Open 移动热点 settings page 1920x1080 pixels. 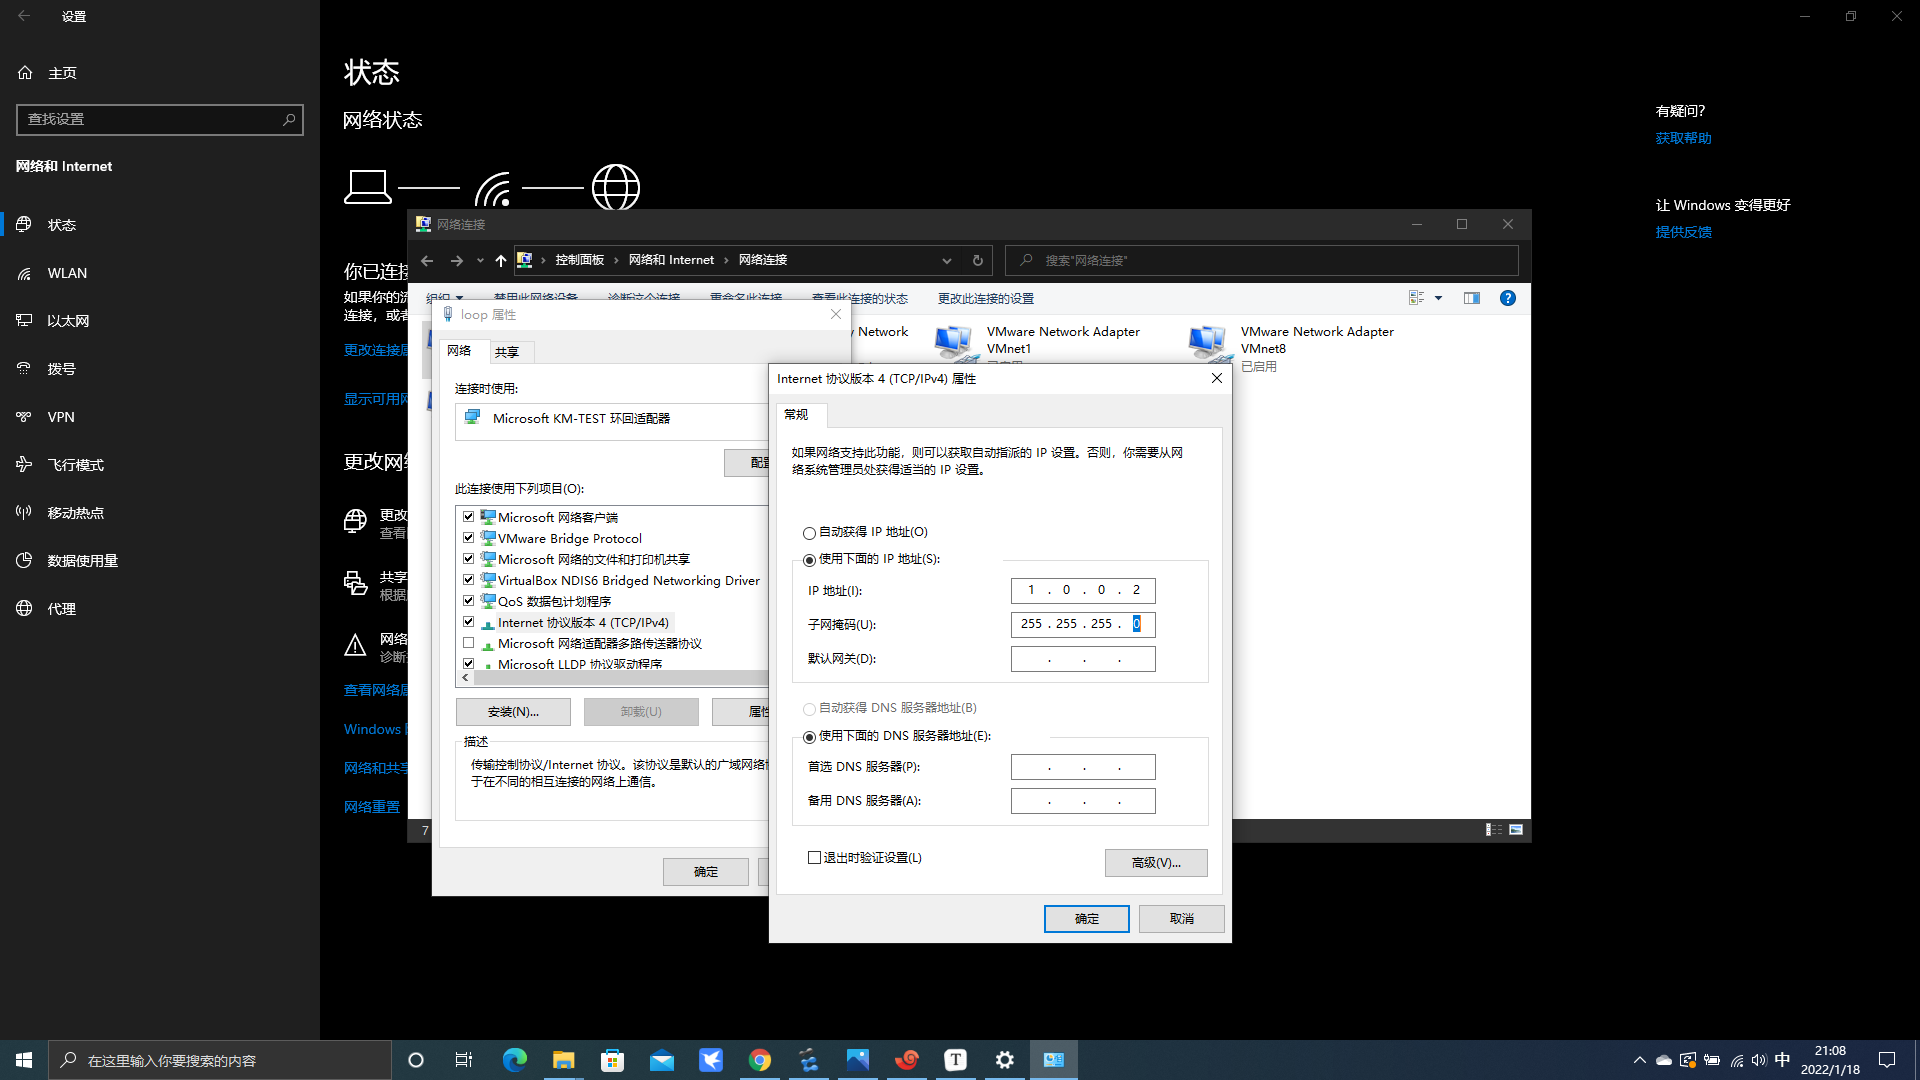[x=160, y=513]
